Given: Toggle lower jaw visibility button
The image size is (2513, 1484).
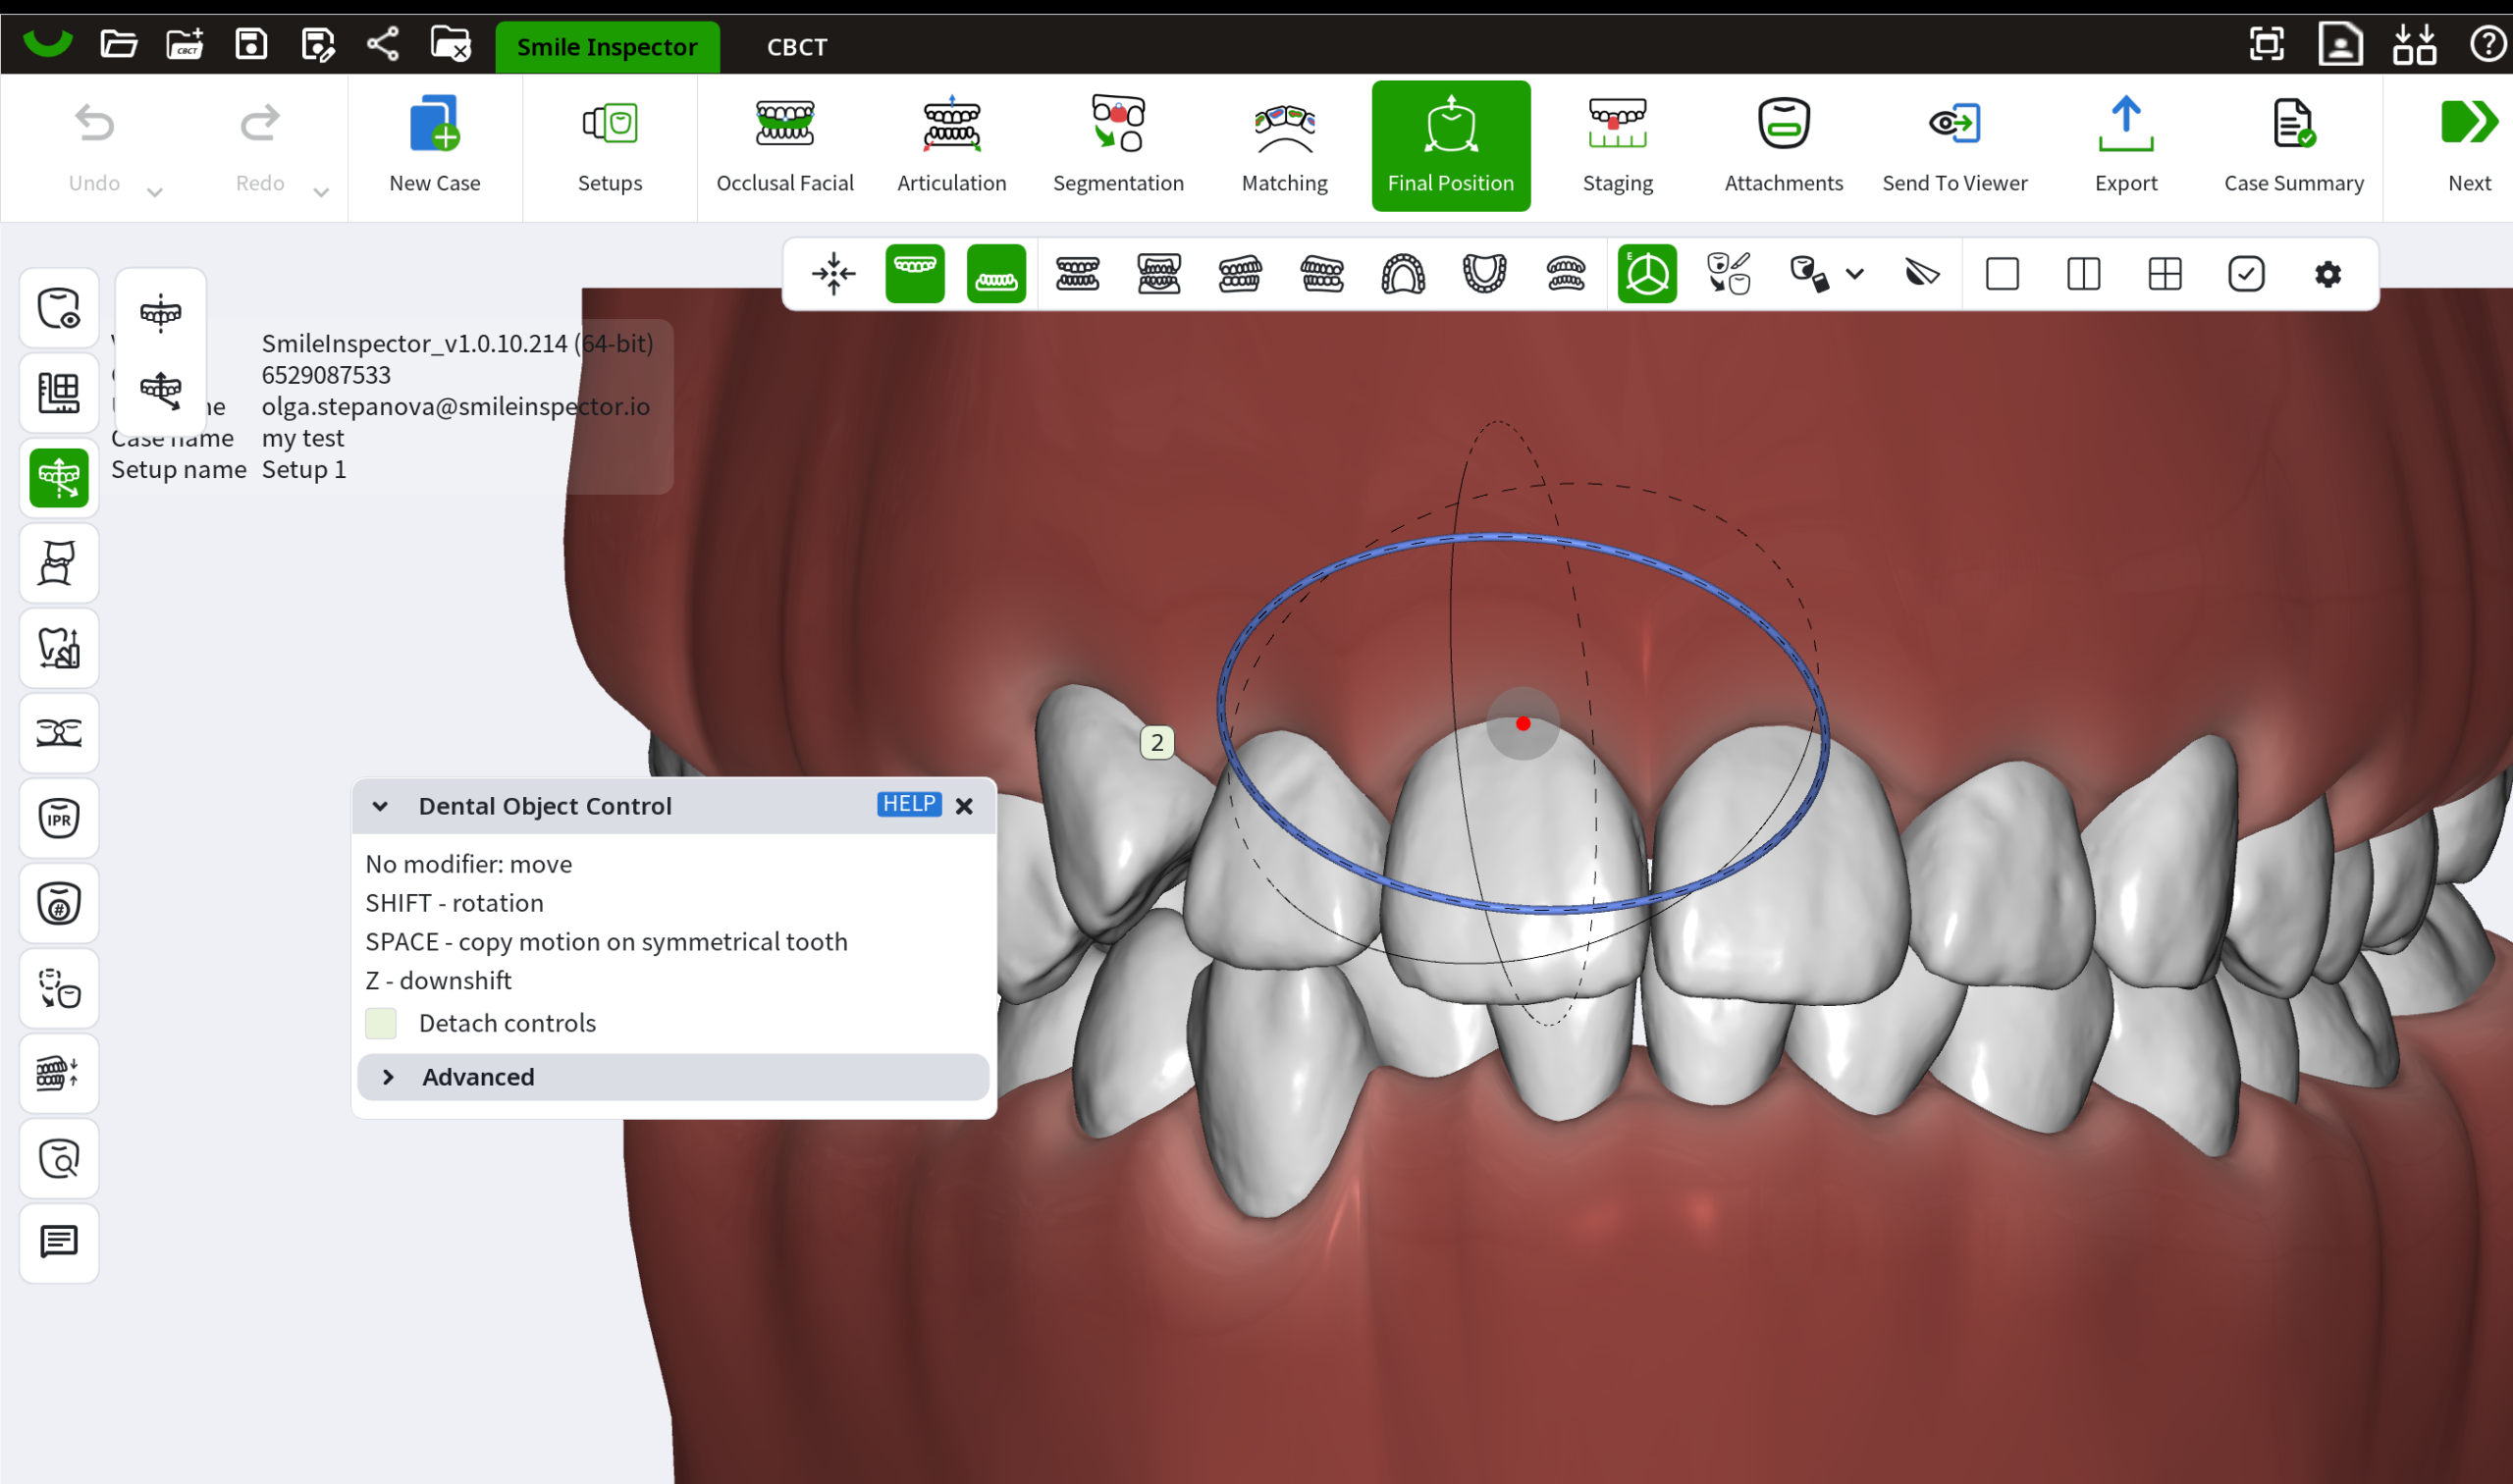Looking at the screenshot, I should 996,273.
